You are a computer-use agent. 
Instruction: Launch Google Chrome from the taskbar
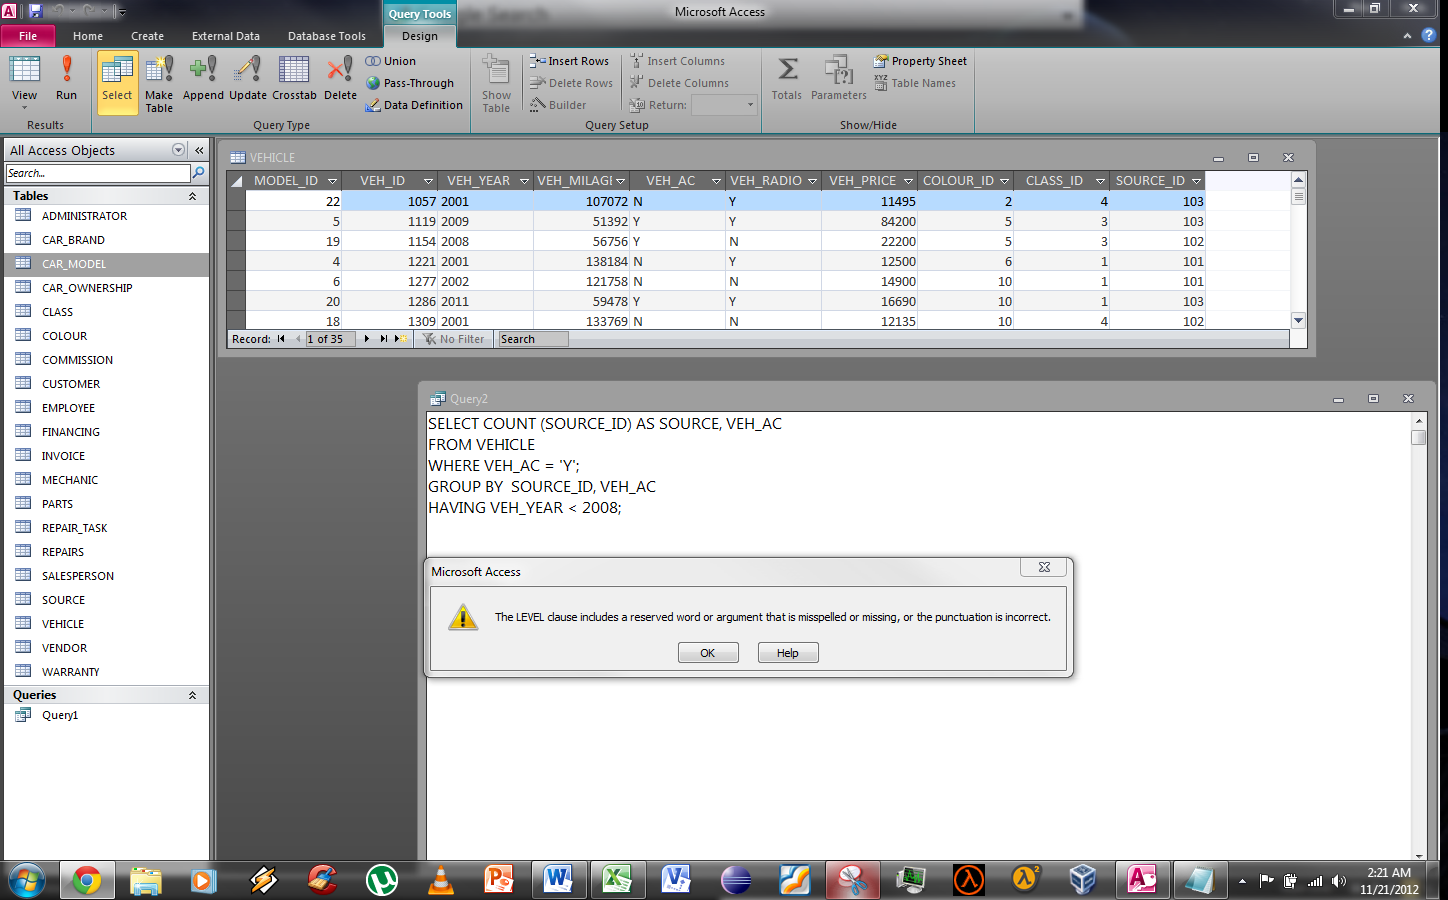[x=86, y=880]
